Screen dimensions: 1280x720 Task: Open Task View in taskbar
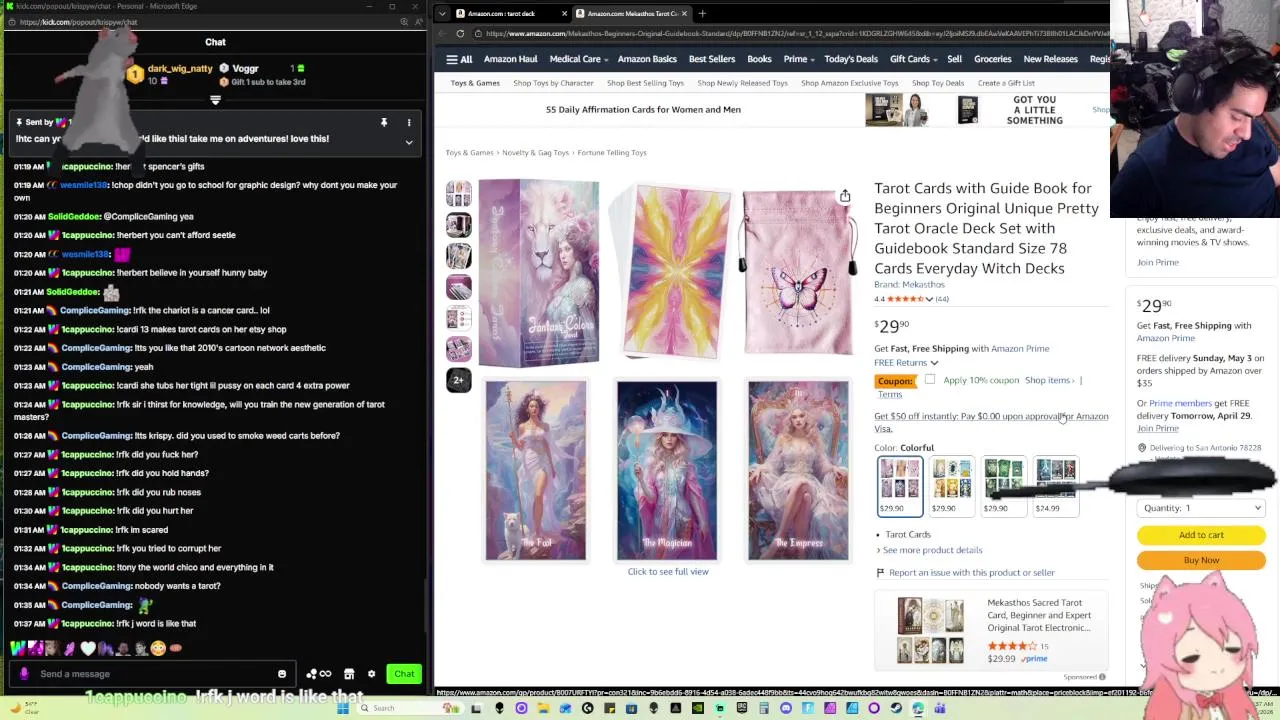click(476, 708)
